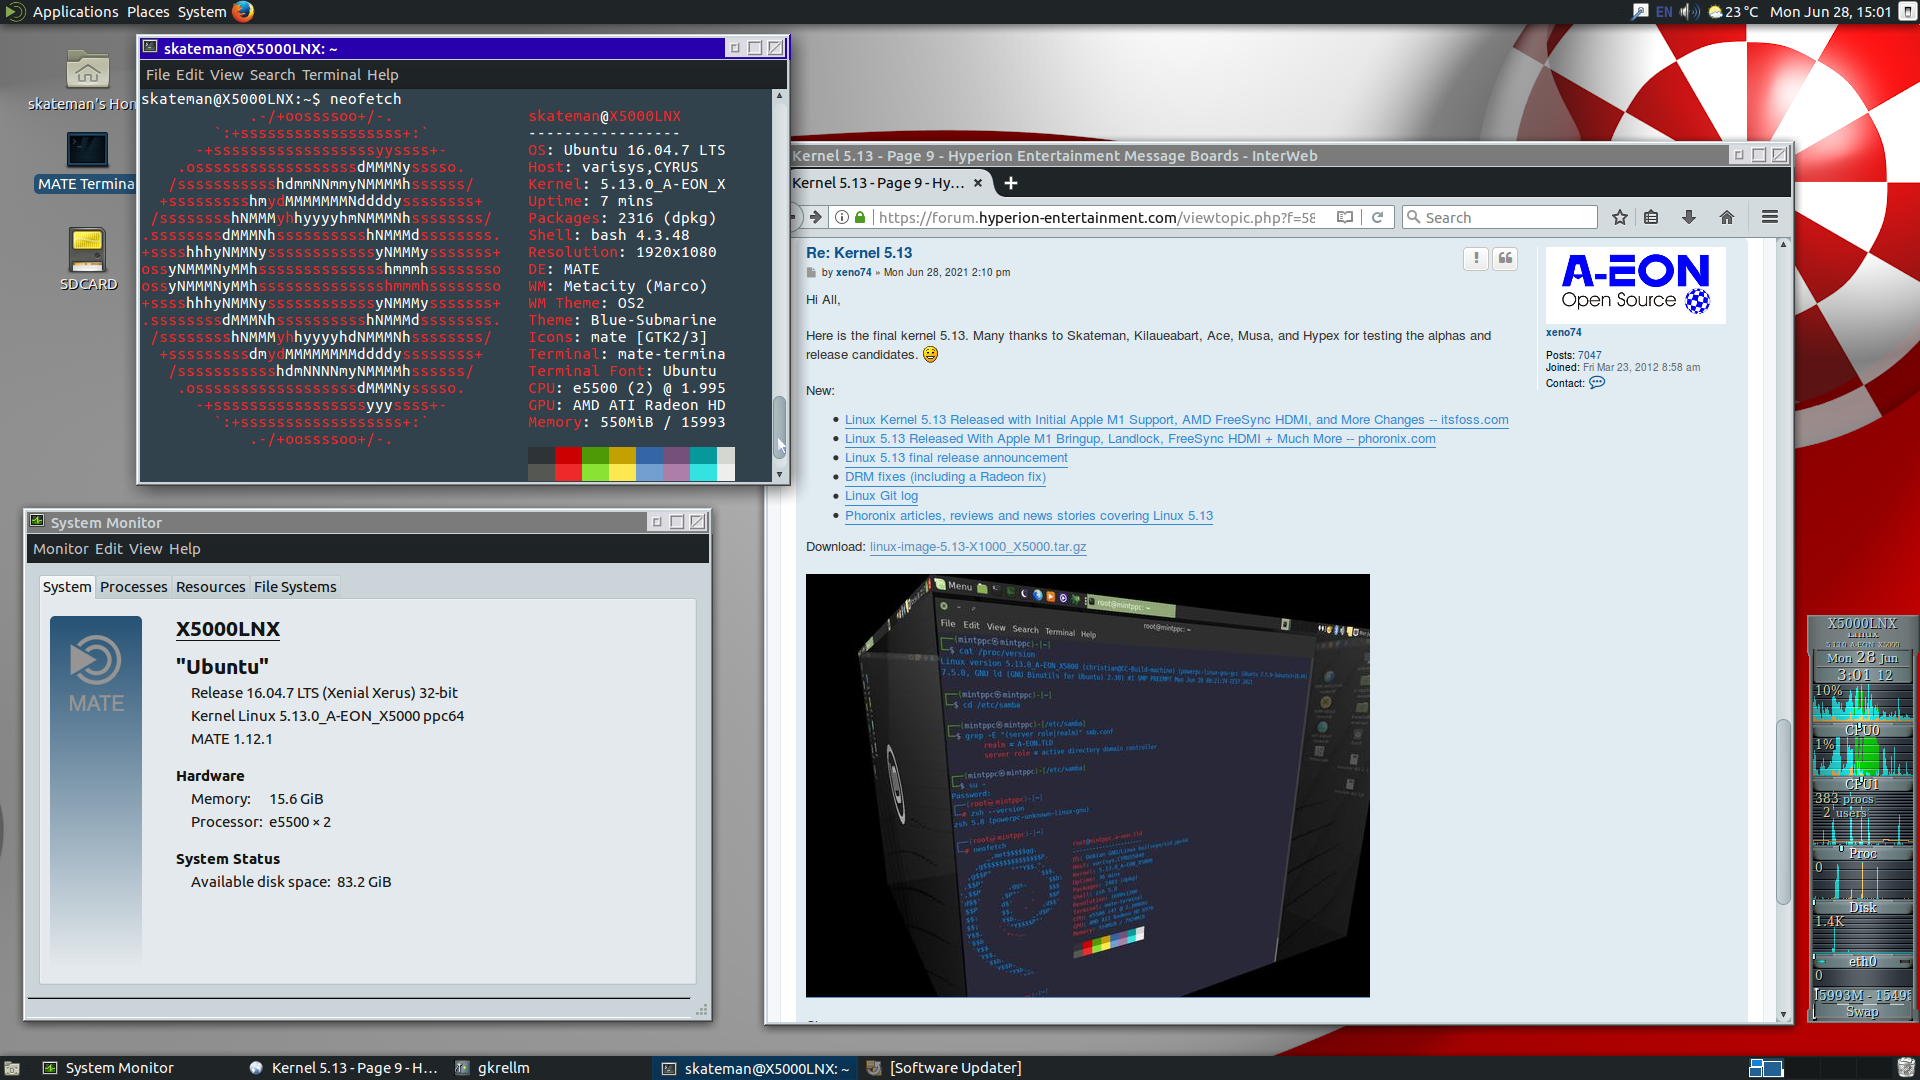
Task: Bookmark page with the star icon
Action: 1620,218
